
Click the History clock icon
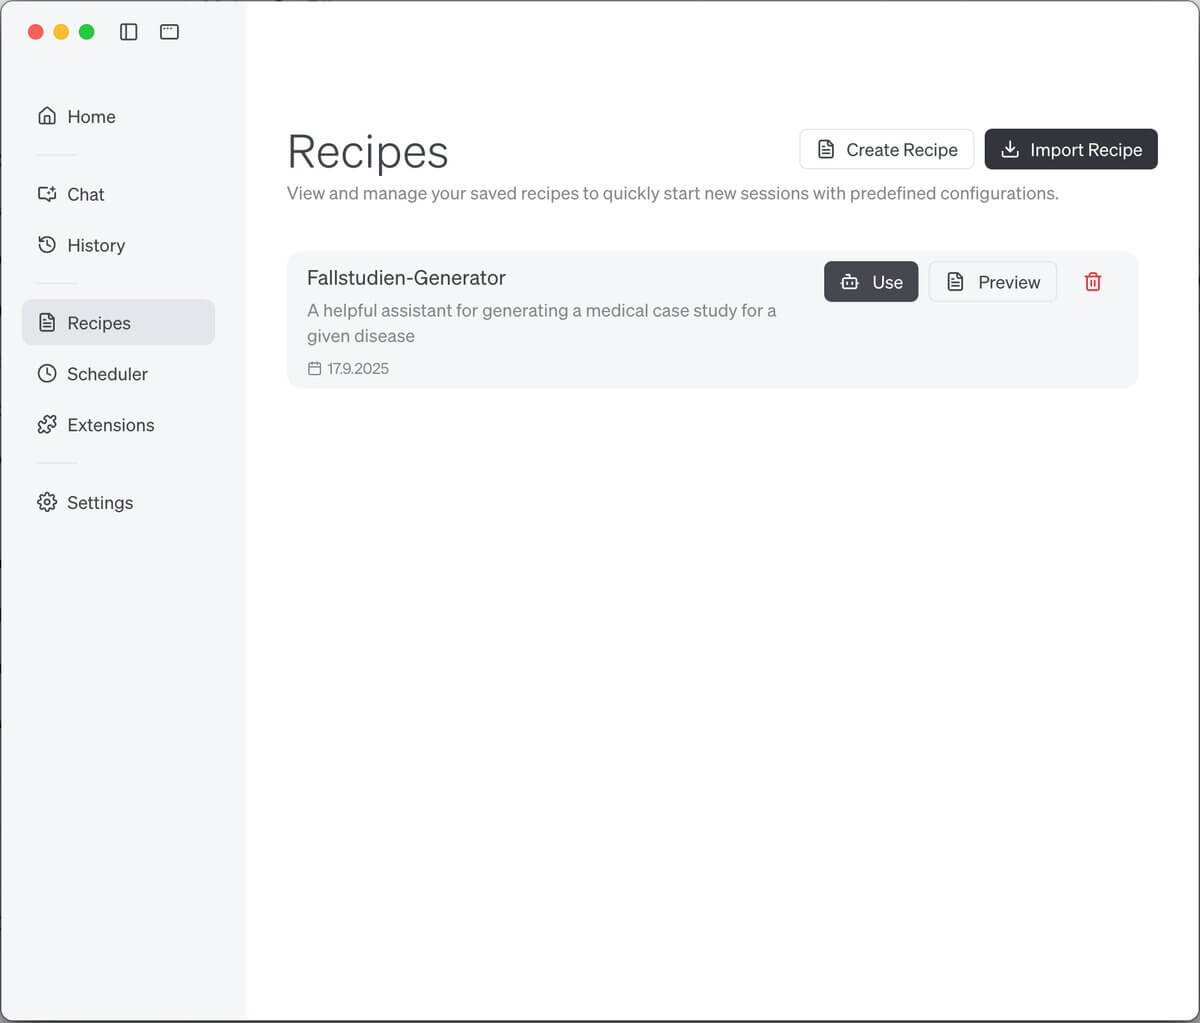point(46,245)
